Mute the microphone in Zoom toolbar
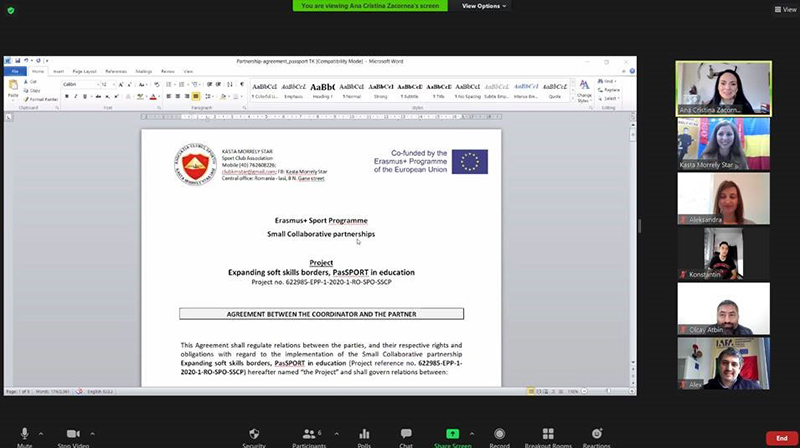 click(x=24, y=434)
